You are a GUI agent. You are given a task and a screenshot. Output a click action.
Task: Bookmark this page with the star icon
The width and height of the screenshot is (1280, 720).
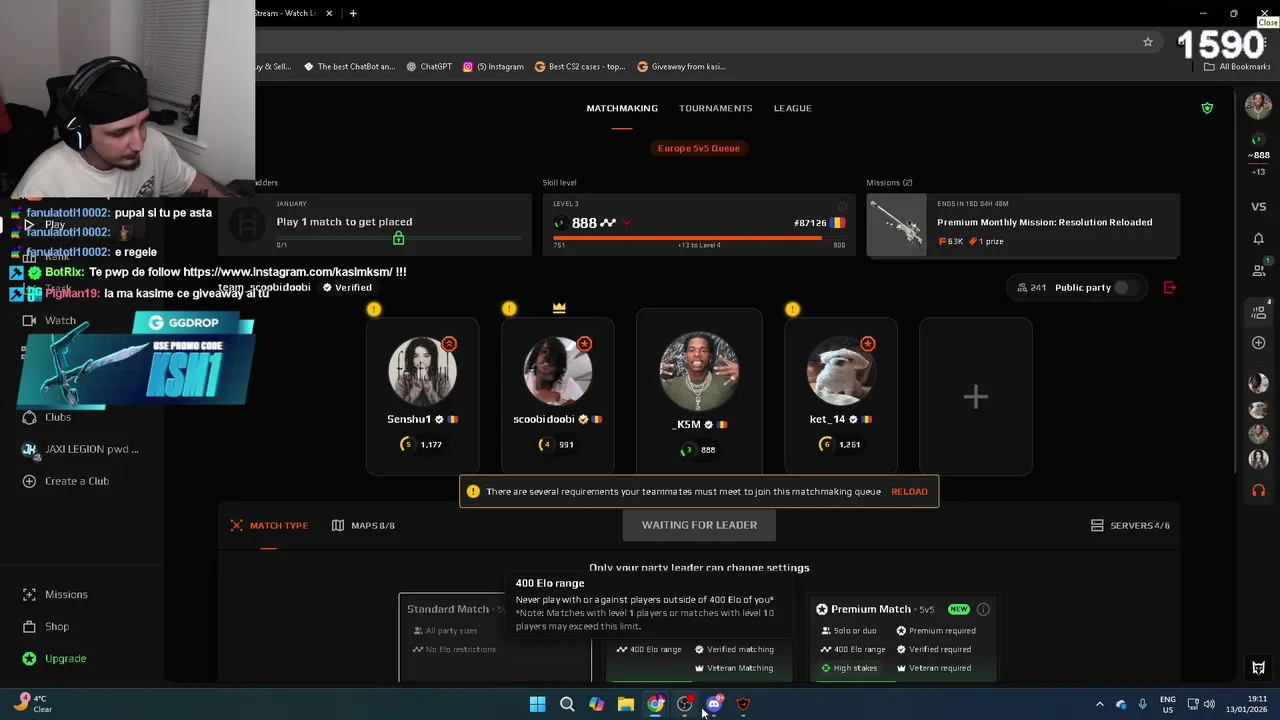click(x=1148, y=42)
